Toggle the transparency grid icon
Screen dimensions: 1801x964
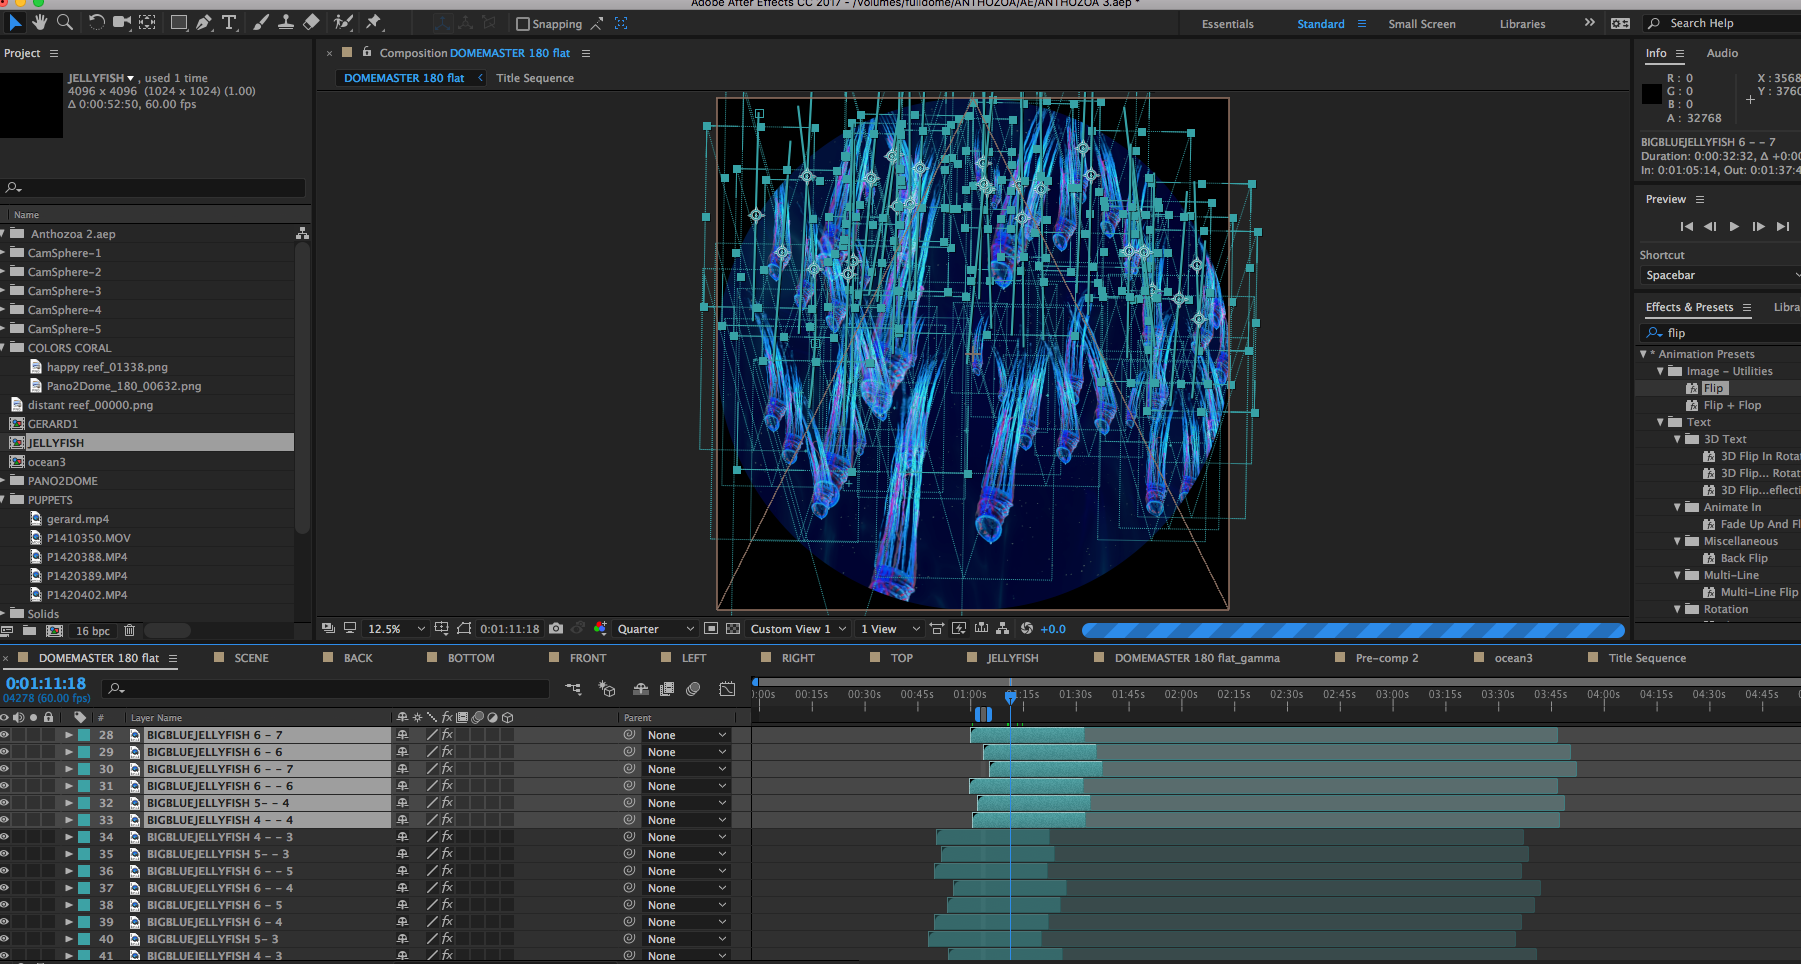pos(733,629)
